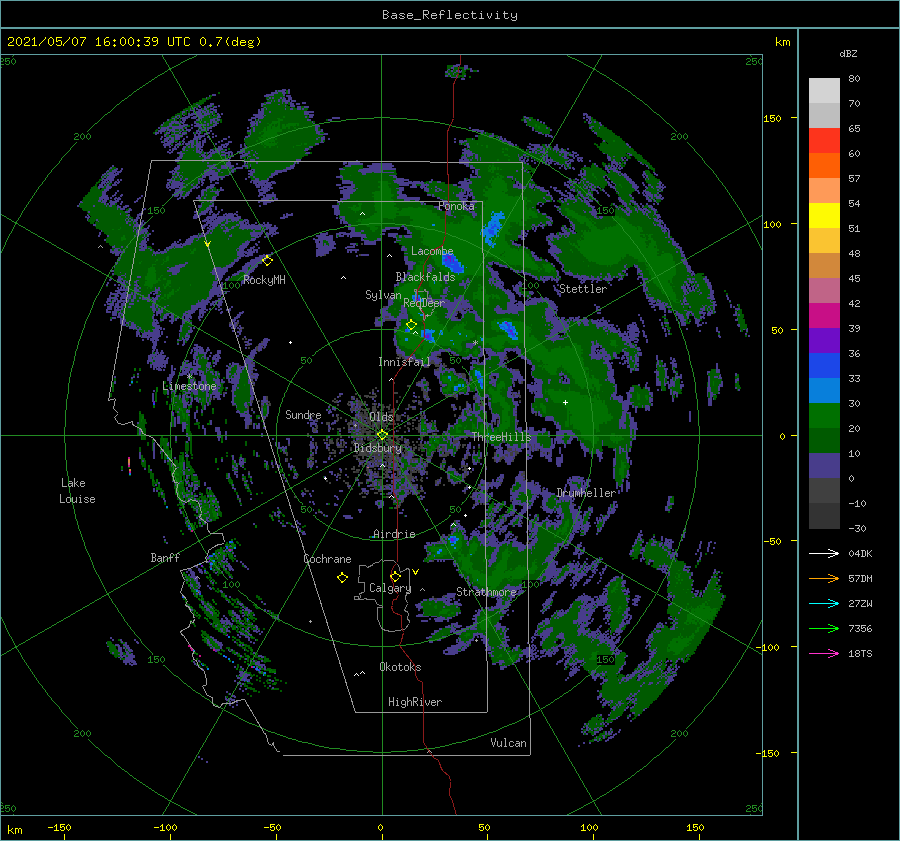The image size is (900, 841).
Task: Select the yellow diamond marker below Cochrane
Action: pos(342,578)
